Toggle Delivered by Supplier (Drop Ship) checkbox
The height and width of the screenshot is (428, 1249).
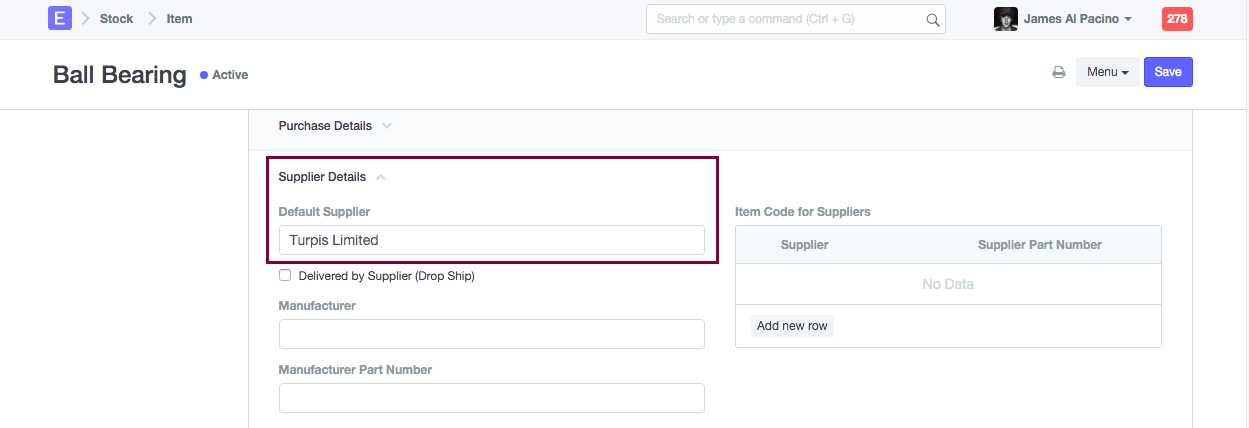[285, 275]
